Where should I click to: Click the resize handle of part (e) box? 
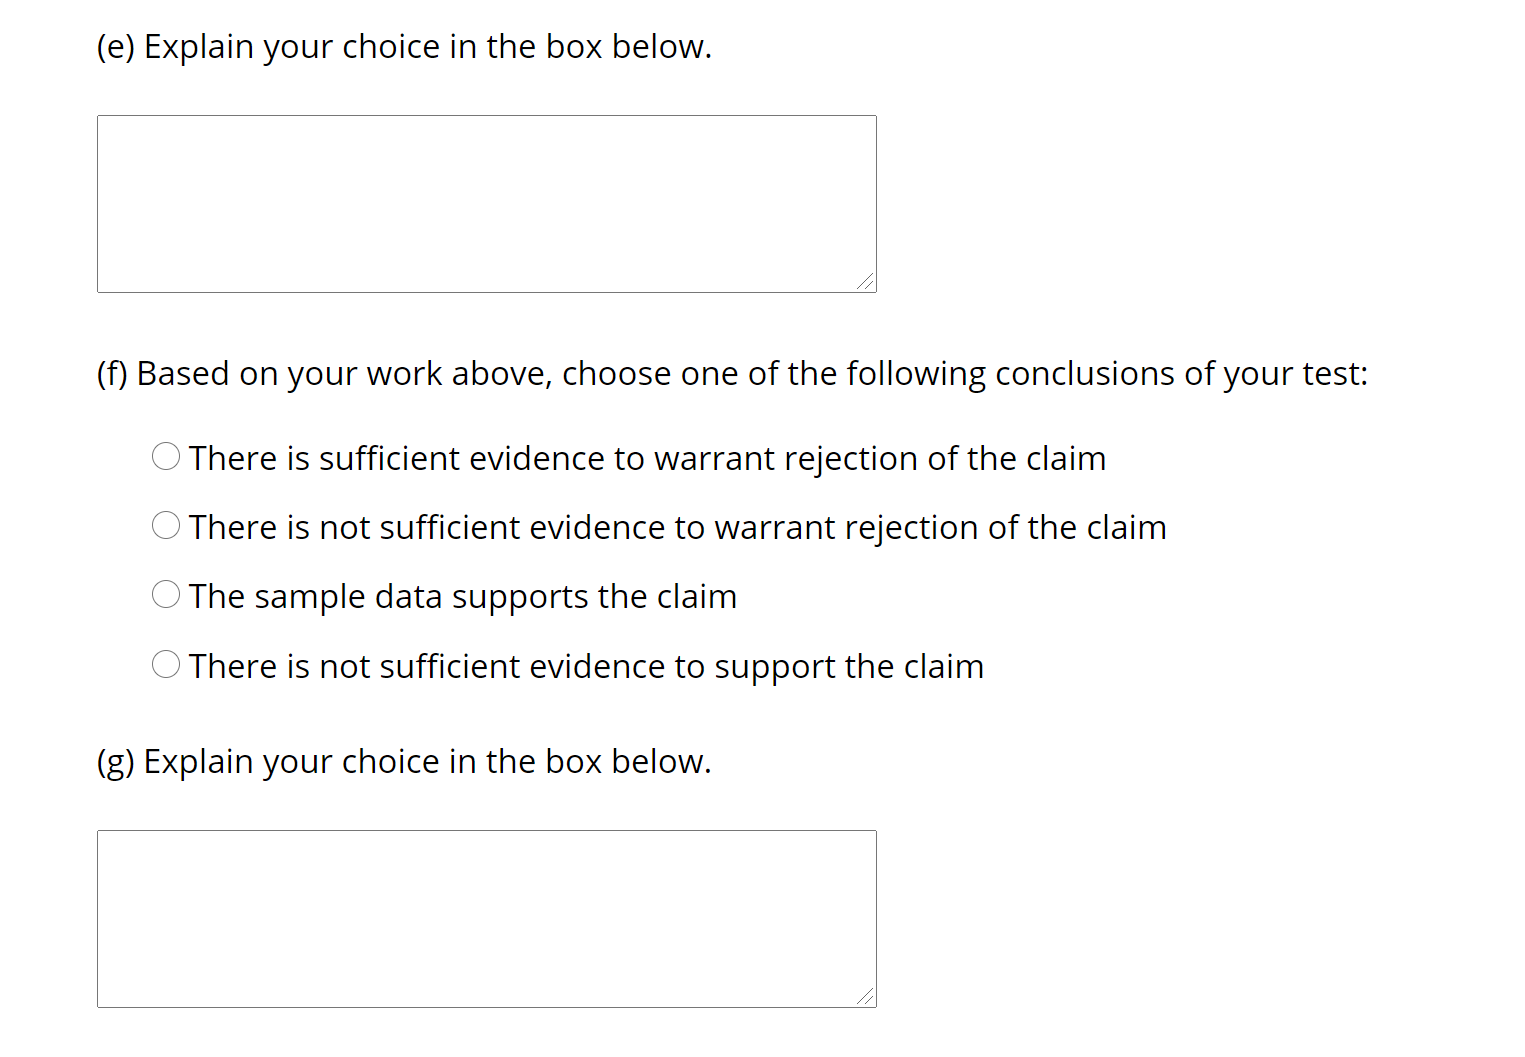tap(866, 283)
